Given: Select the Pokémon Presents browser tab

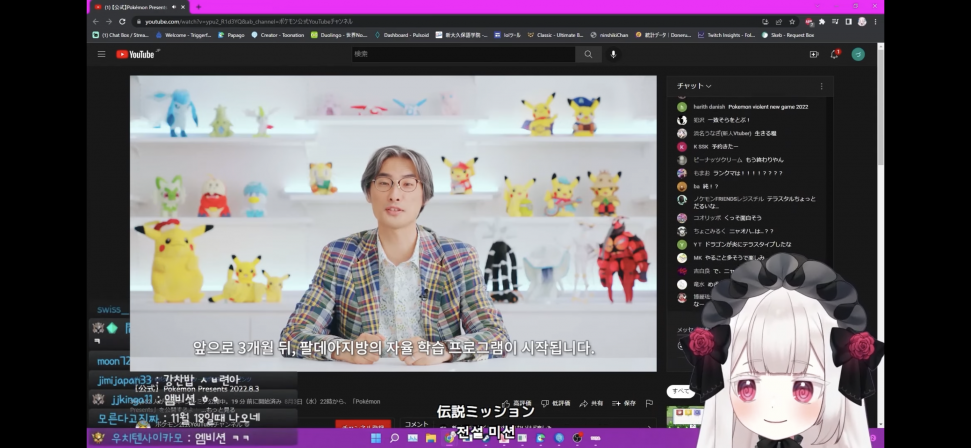Looking at the screenshot, I should click(x=137, y=7).
